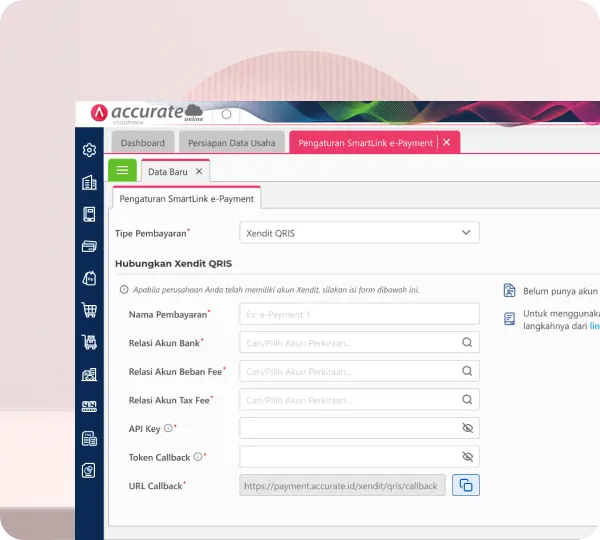
Task: Search accounts in Relasi Akun Tax Fee
Action: (467, 400)
